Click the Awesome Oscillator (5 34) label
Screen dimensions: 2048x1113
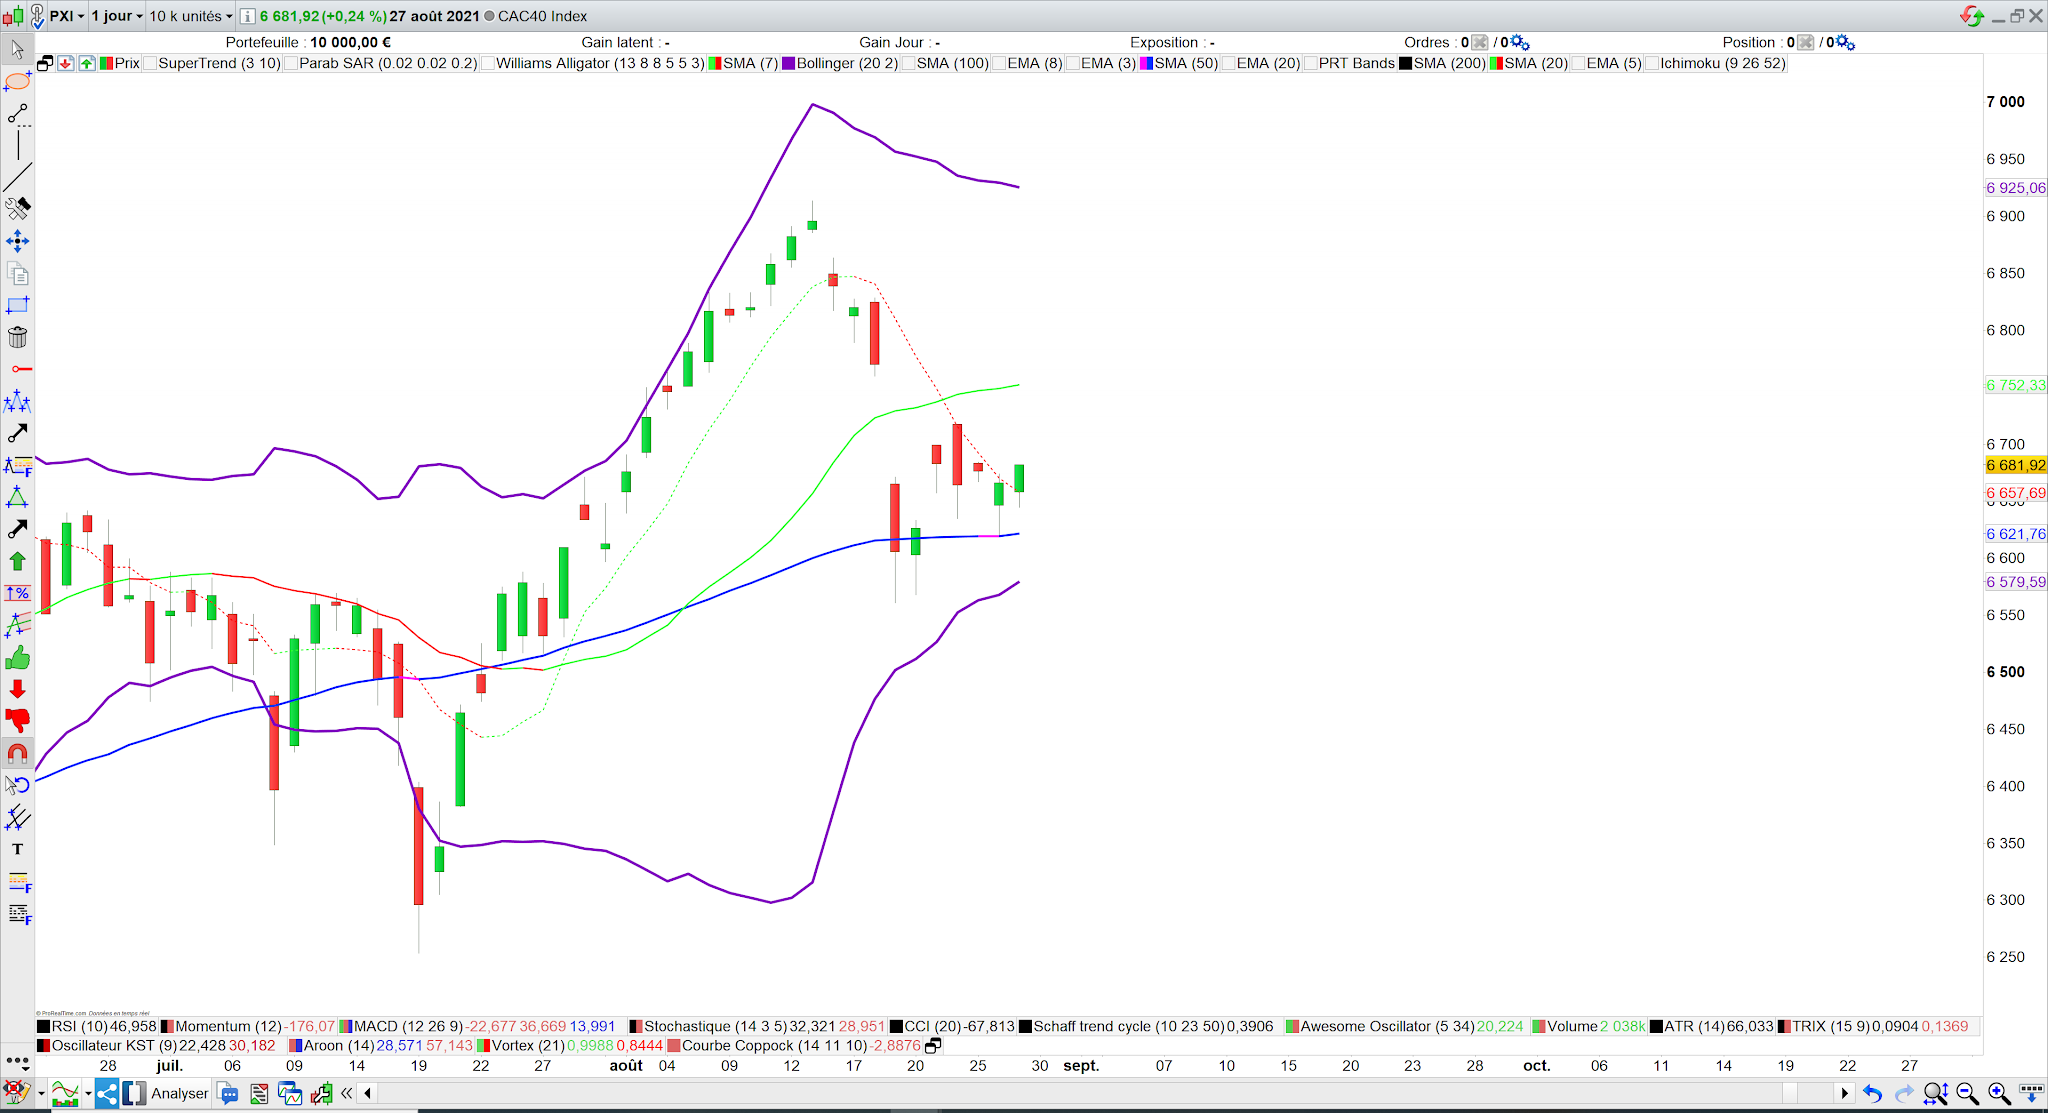1387,1026
